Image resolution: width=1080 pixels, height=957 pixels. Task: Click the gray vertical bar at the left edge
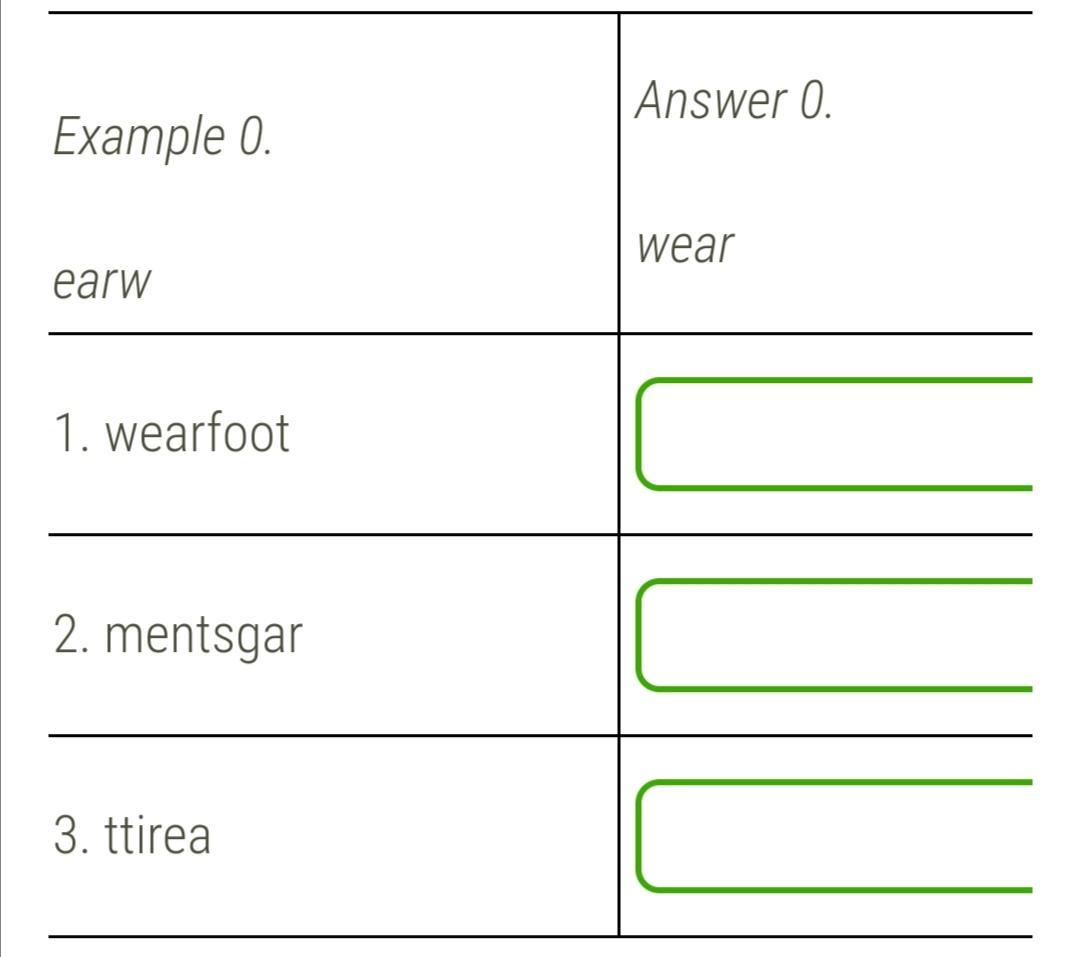[x=2, y=478]
